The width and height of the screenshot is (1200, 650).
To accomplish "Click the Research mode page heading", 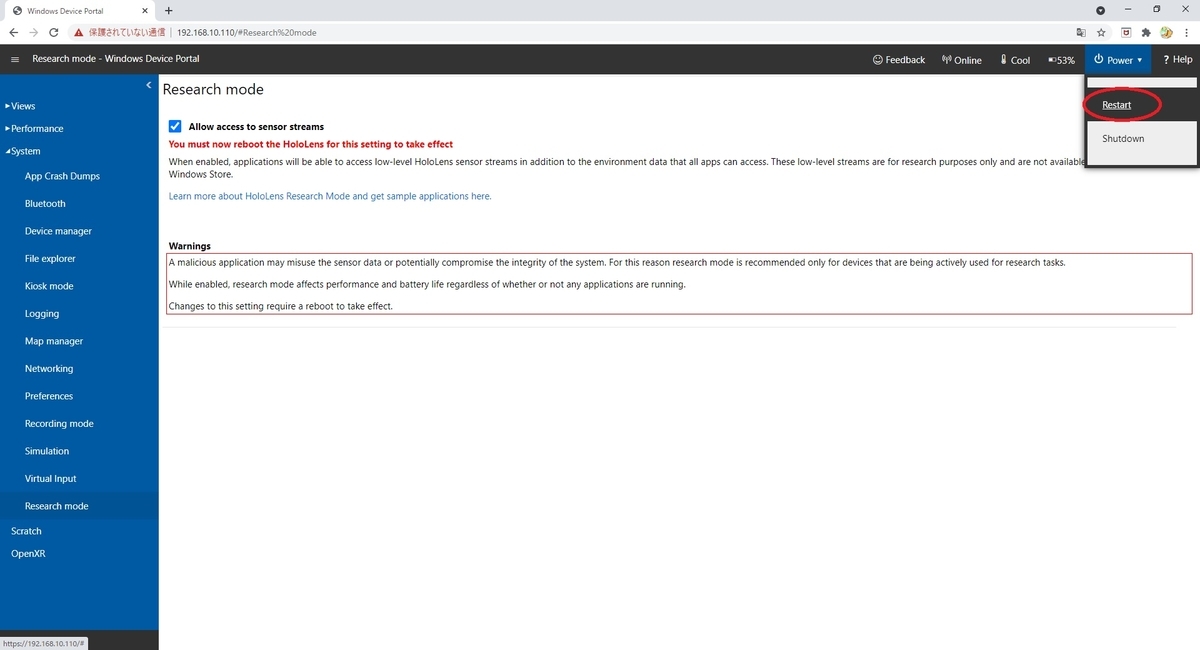I will [x=213, y=89].
